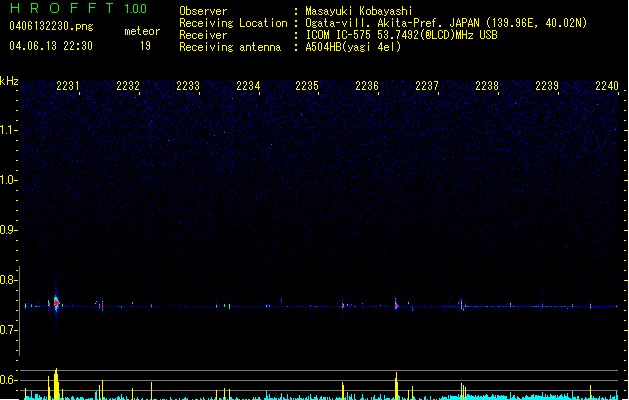Click the 2231 time marker
629x400 pixels.
[68, 86]
